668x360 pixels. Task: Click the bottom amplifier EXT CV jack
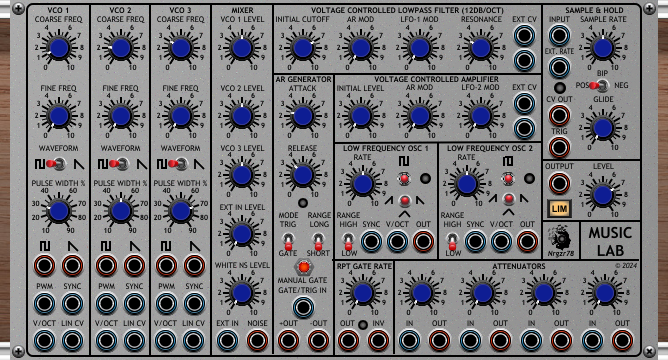[x=524, y=128]
